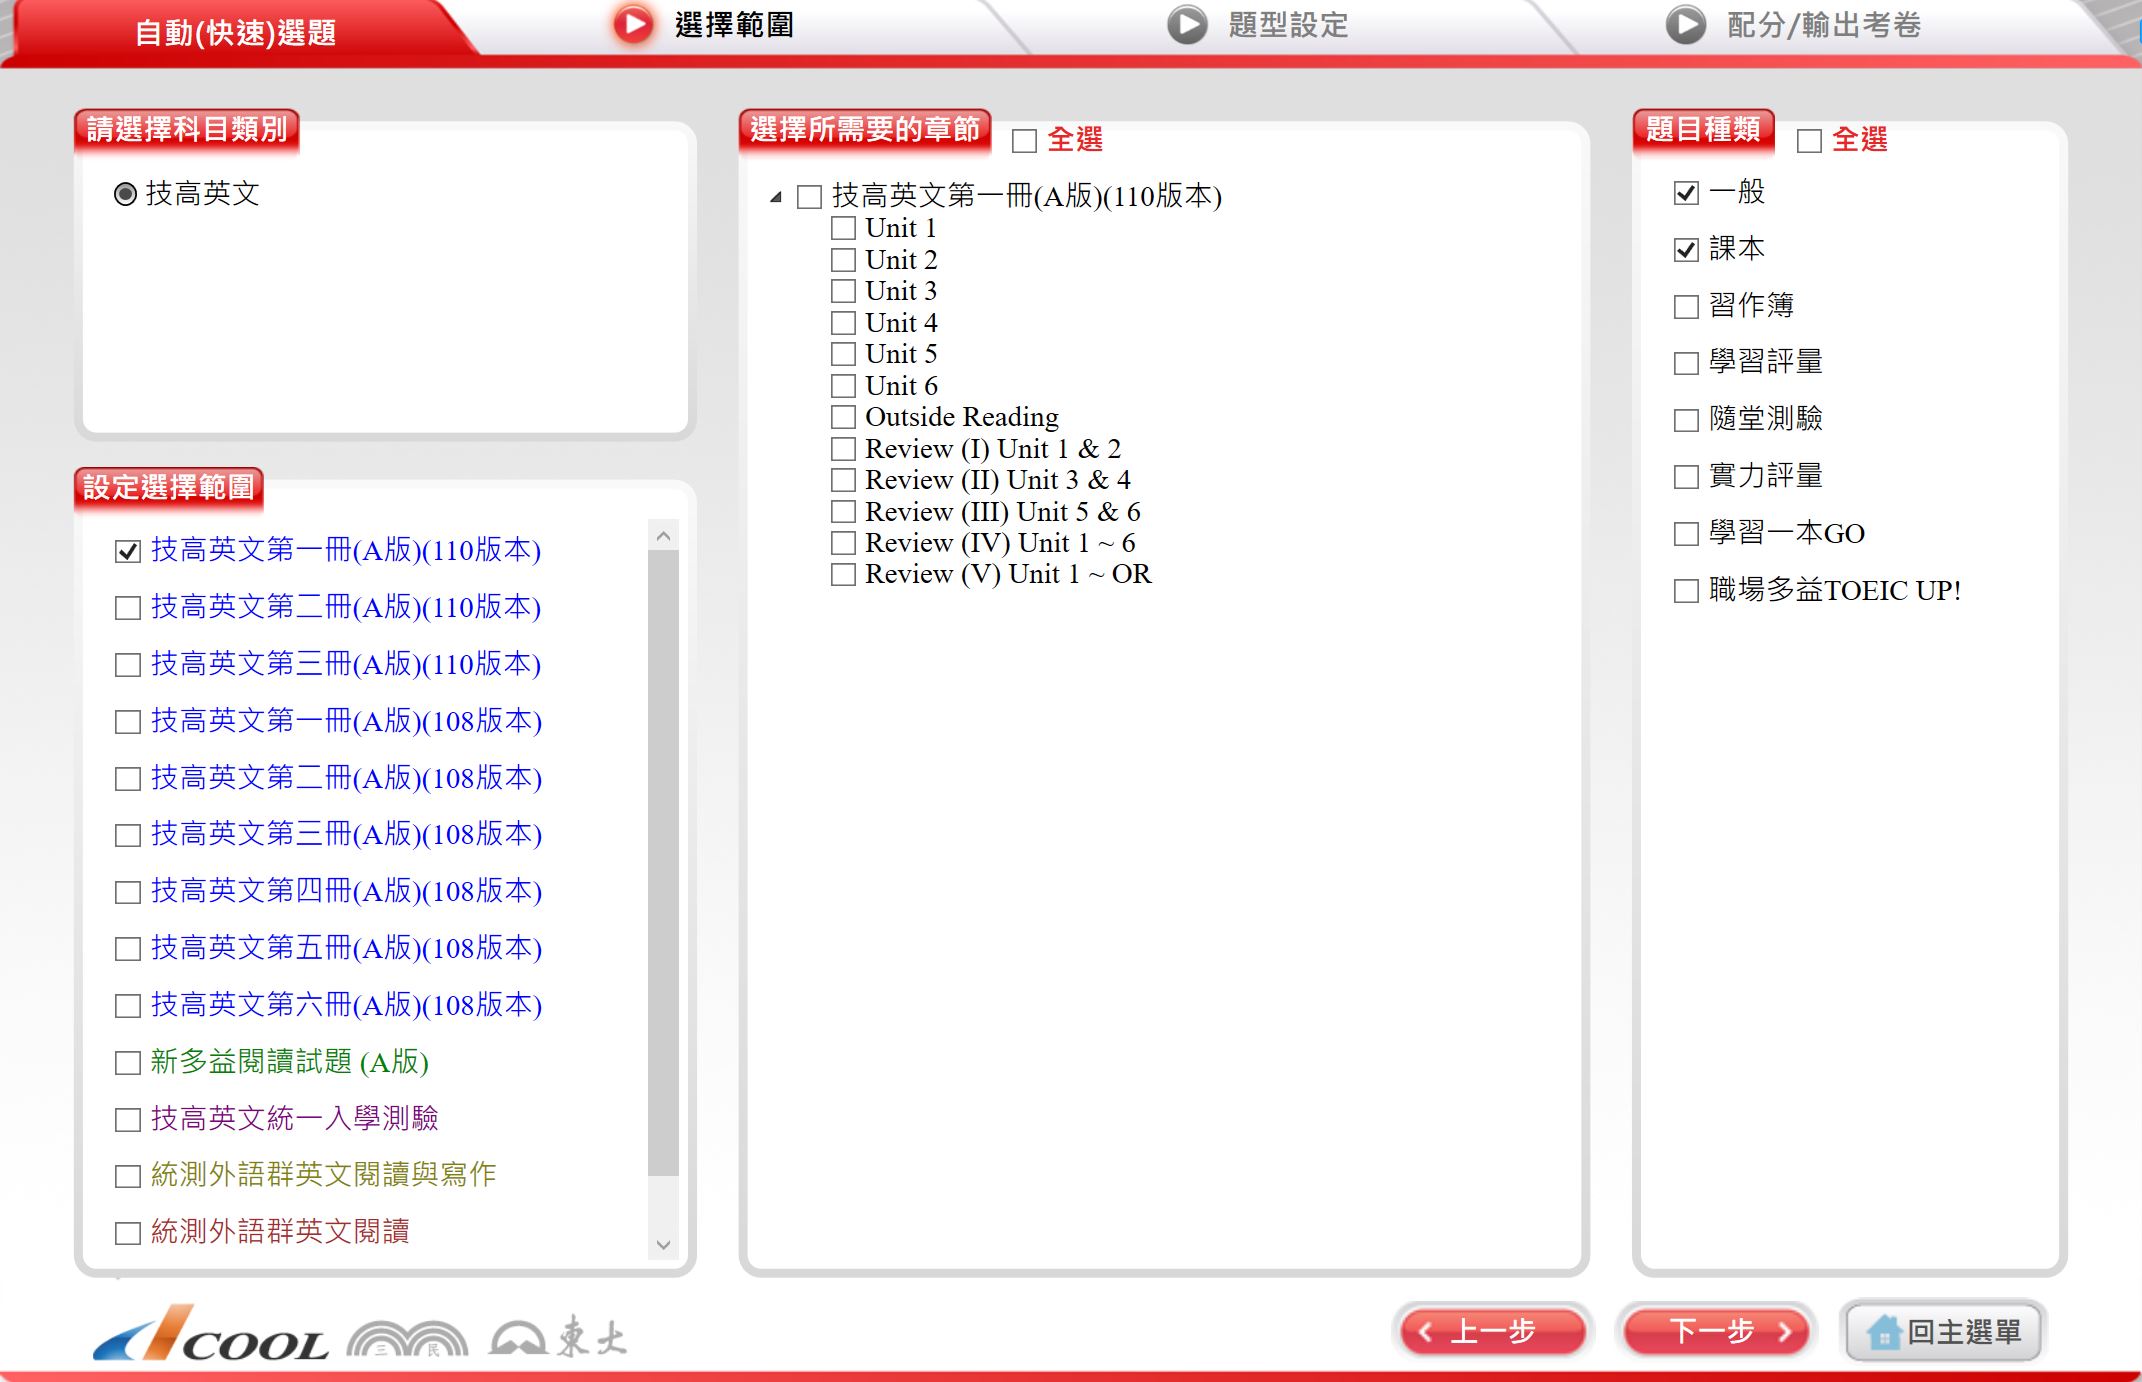
Task: Check 技高英文第四冊(A版)(108版本)
Action: (127, 892)
